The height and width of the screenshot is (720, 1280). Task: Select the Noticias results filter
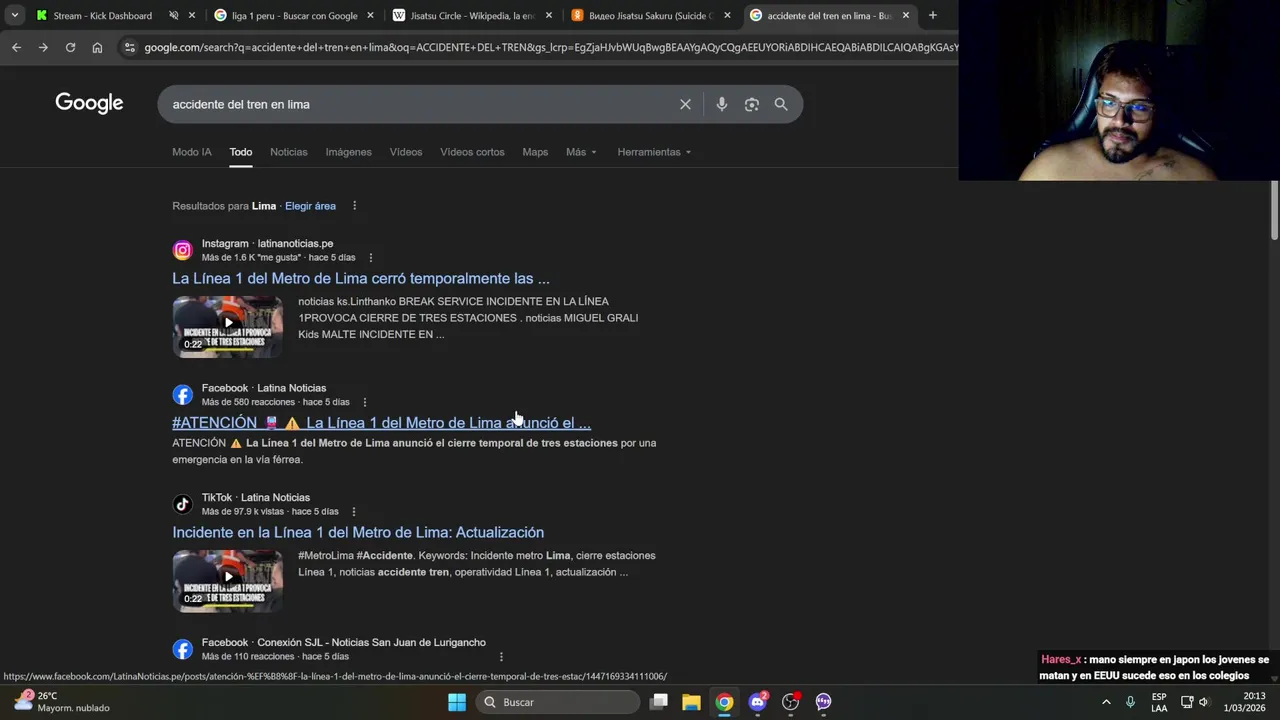[289, 152]
